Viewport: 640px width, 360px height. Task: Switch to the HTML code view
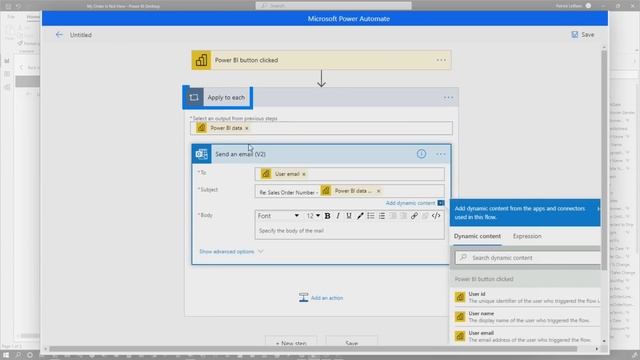coord(436,216)
